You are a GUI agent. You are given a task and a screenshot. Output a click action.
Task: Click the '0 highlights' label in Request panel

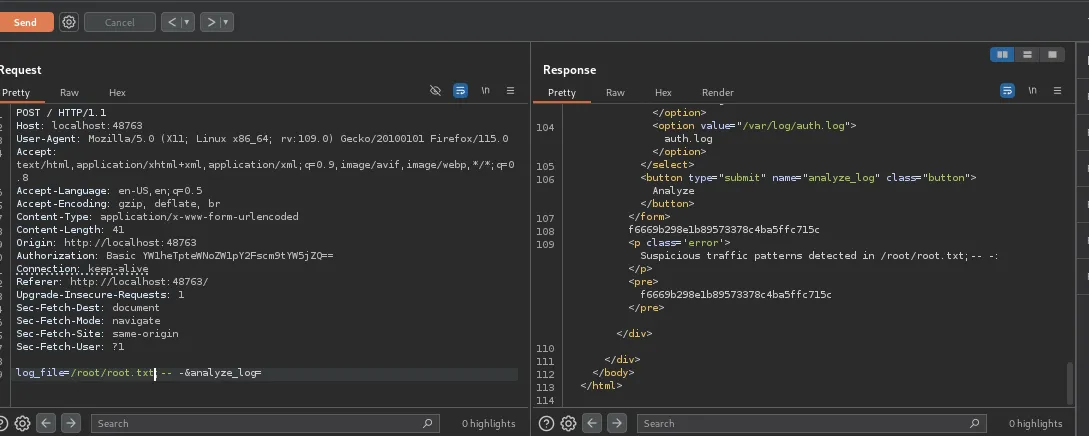[x=489, y=424]
